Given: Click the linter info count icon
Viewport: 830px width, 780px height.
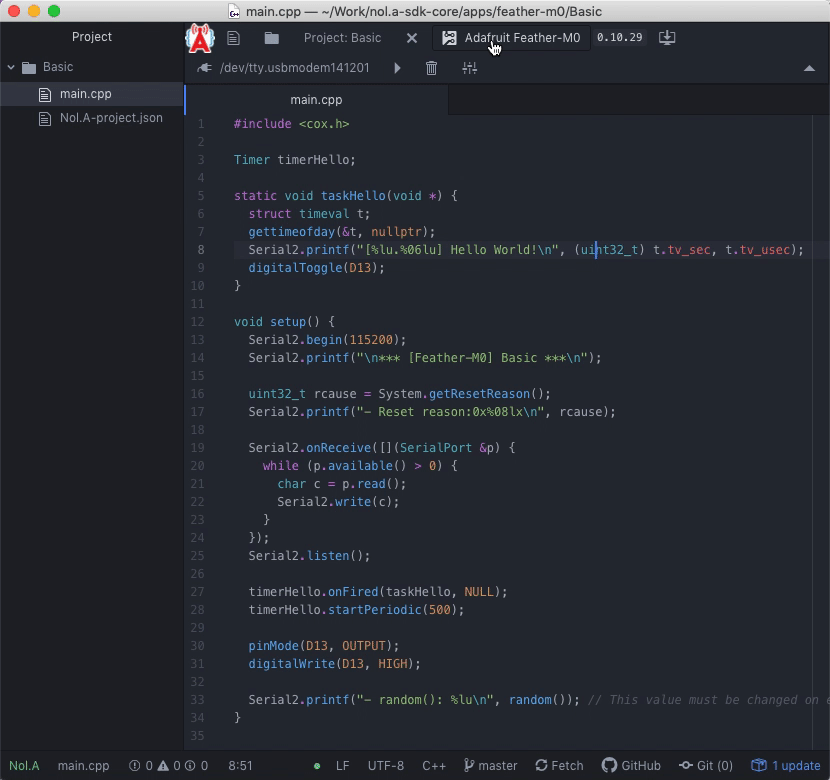Looking at the screenshot, I should click(x=191, y=766).
